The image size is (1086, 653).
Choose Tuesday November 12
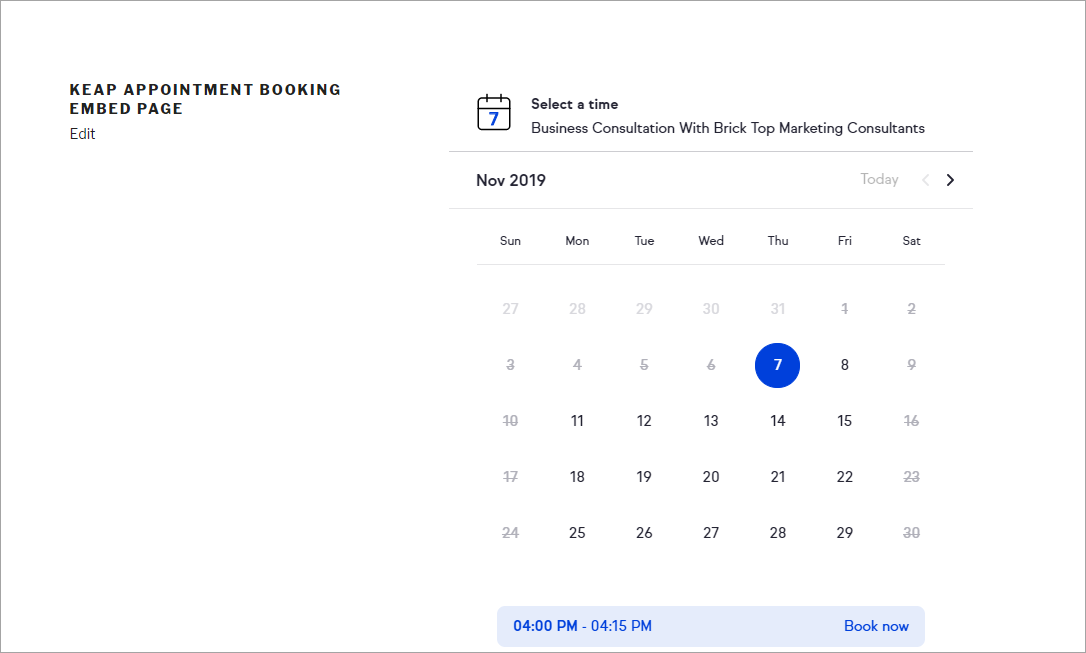click(x=644, y=421)
